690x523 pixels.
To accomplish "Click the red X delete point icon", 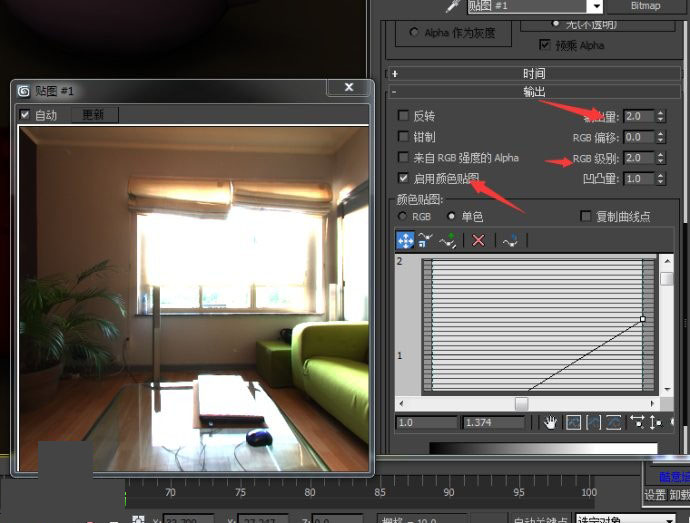I will (478, 240).
